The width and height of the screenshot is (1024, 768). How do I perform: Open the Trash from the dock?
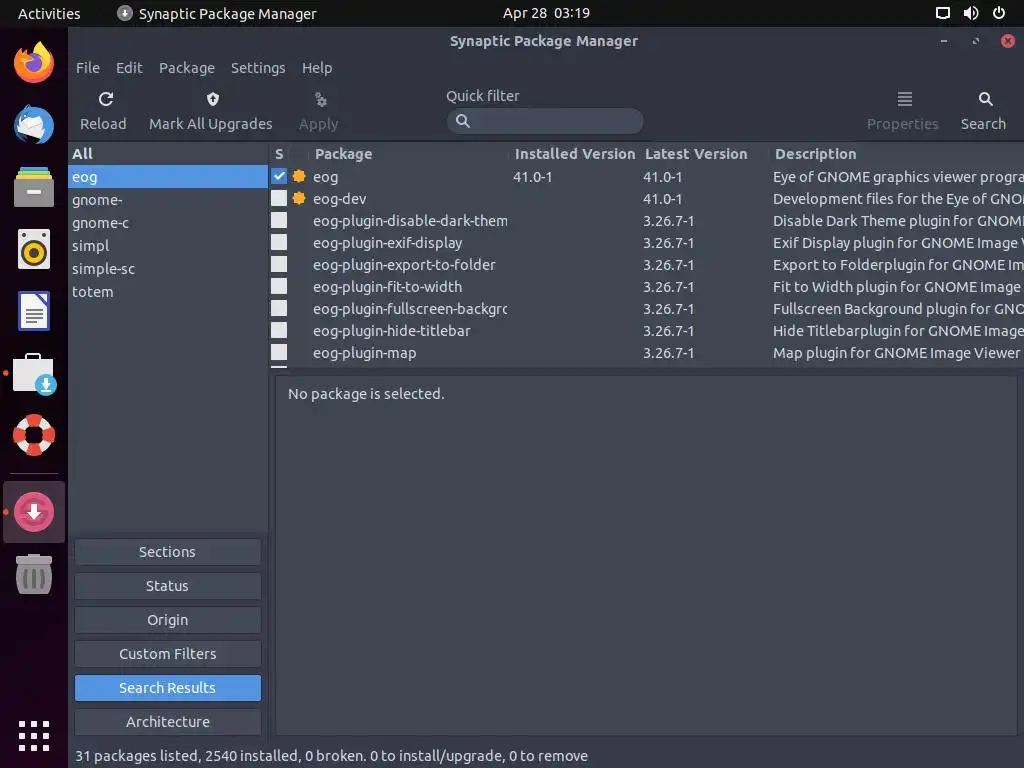tap(34, 574)
